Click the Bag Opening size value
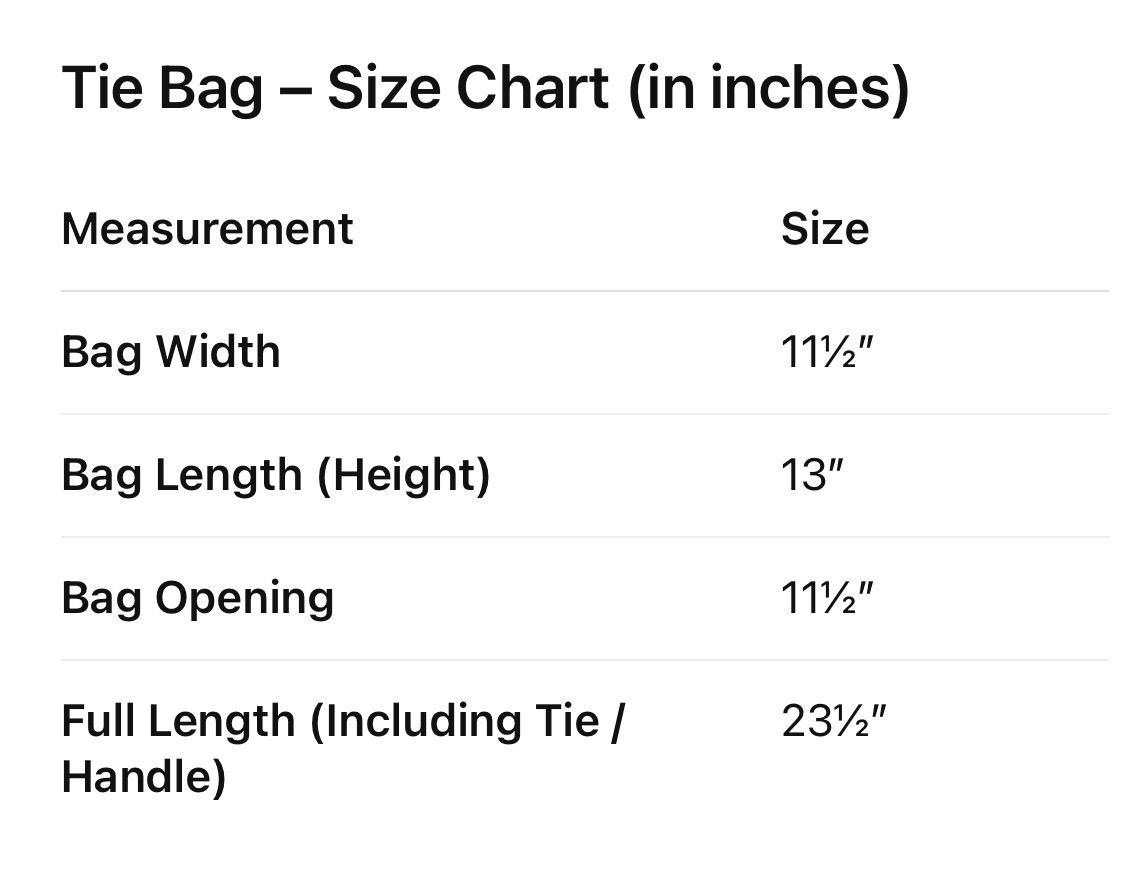Image resolution: width=1147 pixels, height=881 pixels. coord(827,598)
